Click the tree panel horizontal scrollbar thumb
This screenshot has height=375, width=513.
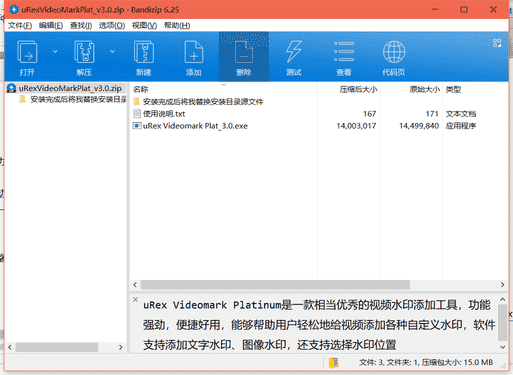[57, 347]
